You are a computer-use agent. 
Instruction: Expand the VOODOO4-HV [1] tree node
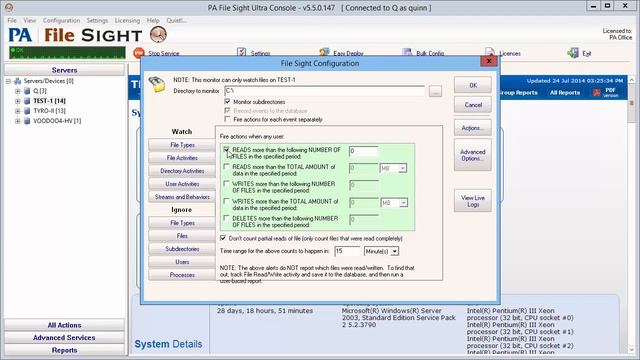click(x=18, y=121)
